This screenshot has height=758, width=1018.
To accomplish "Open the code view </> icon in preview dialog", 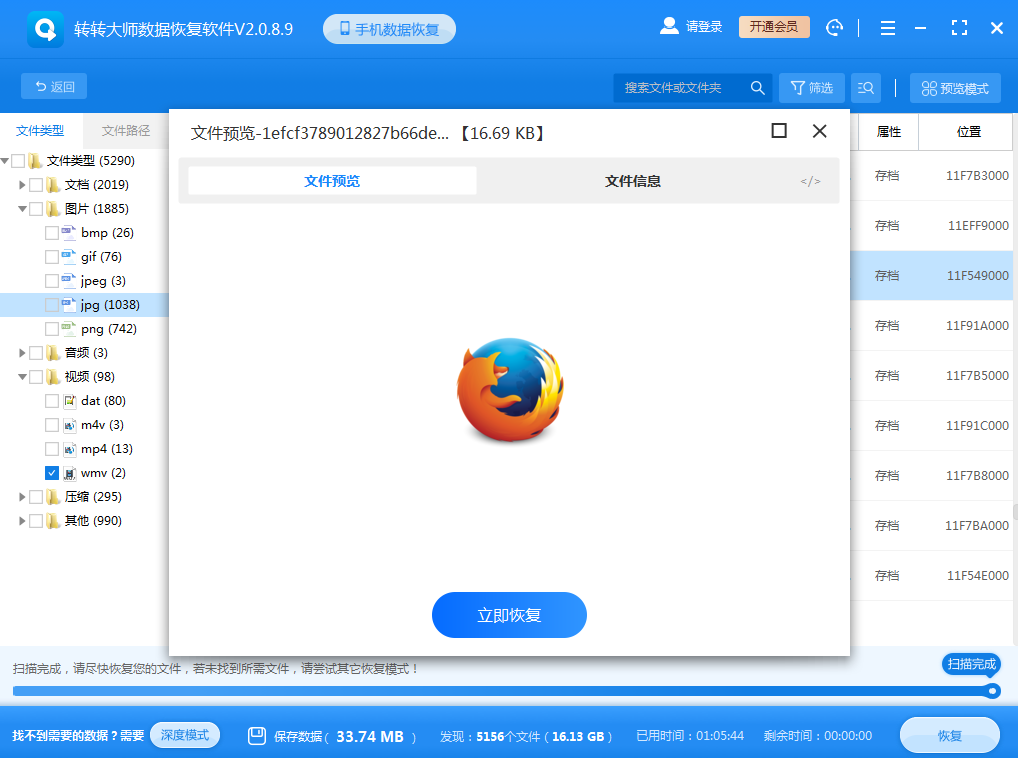I will pos(813,180).
